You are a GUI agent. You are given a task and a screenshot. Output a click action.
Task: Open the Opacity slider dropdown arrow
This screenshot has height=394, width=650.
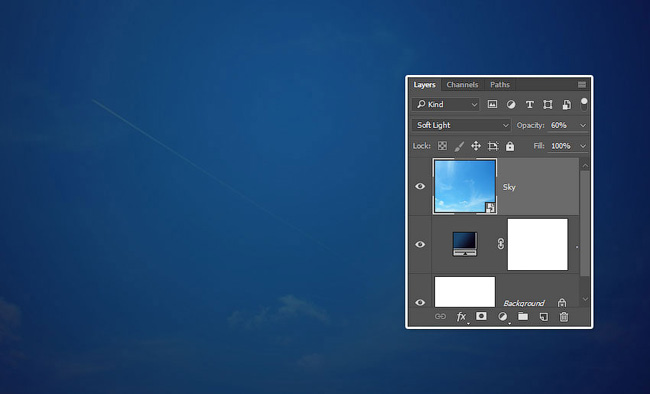[583, 125]
